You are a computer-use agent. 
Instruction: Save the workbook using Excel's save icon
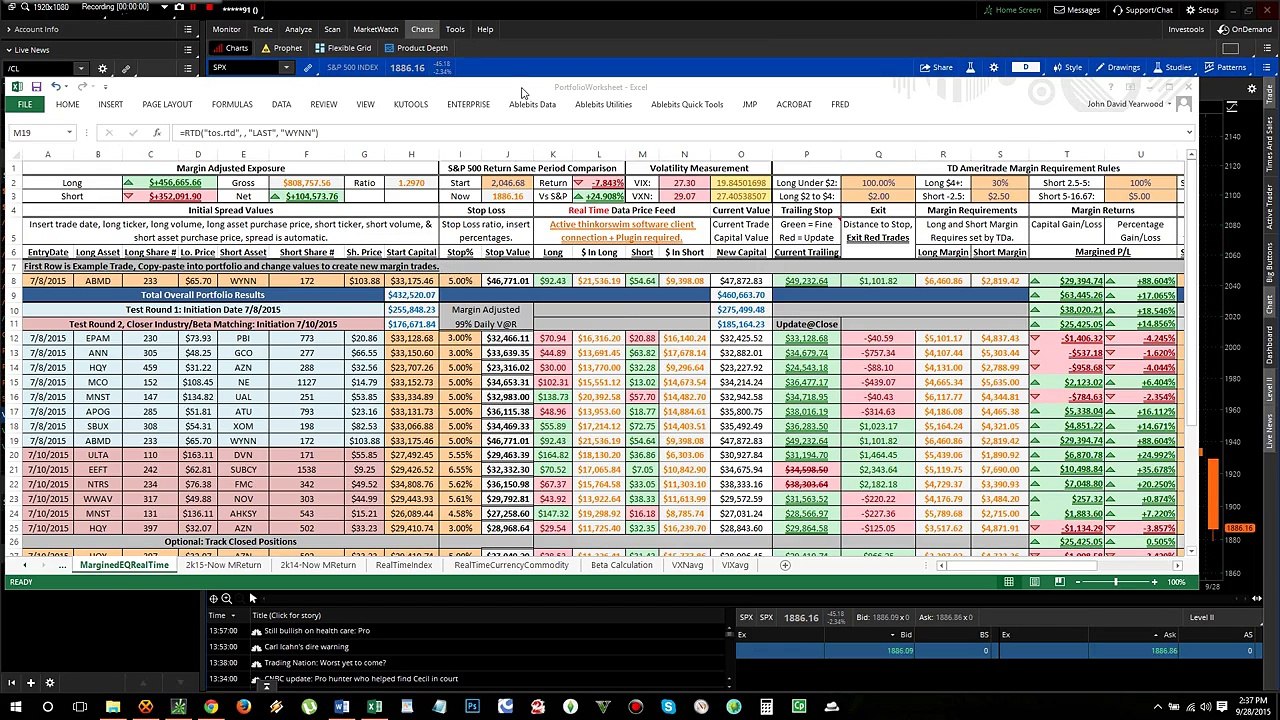[36, 87]
